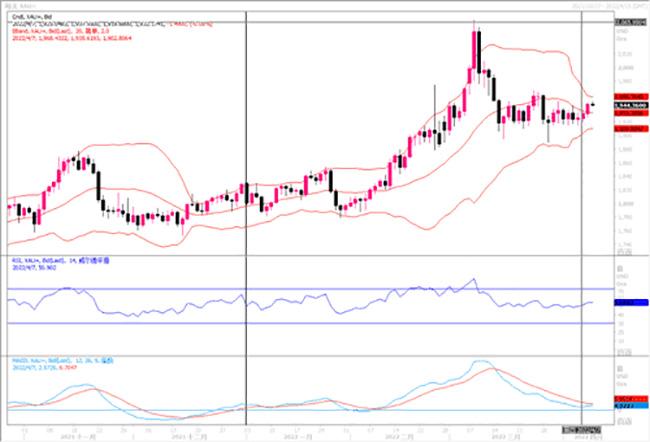Click the top crosshair price label on axis
The image size is (650, 442).
(x=627, y=21)
